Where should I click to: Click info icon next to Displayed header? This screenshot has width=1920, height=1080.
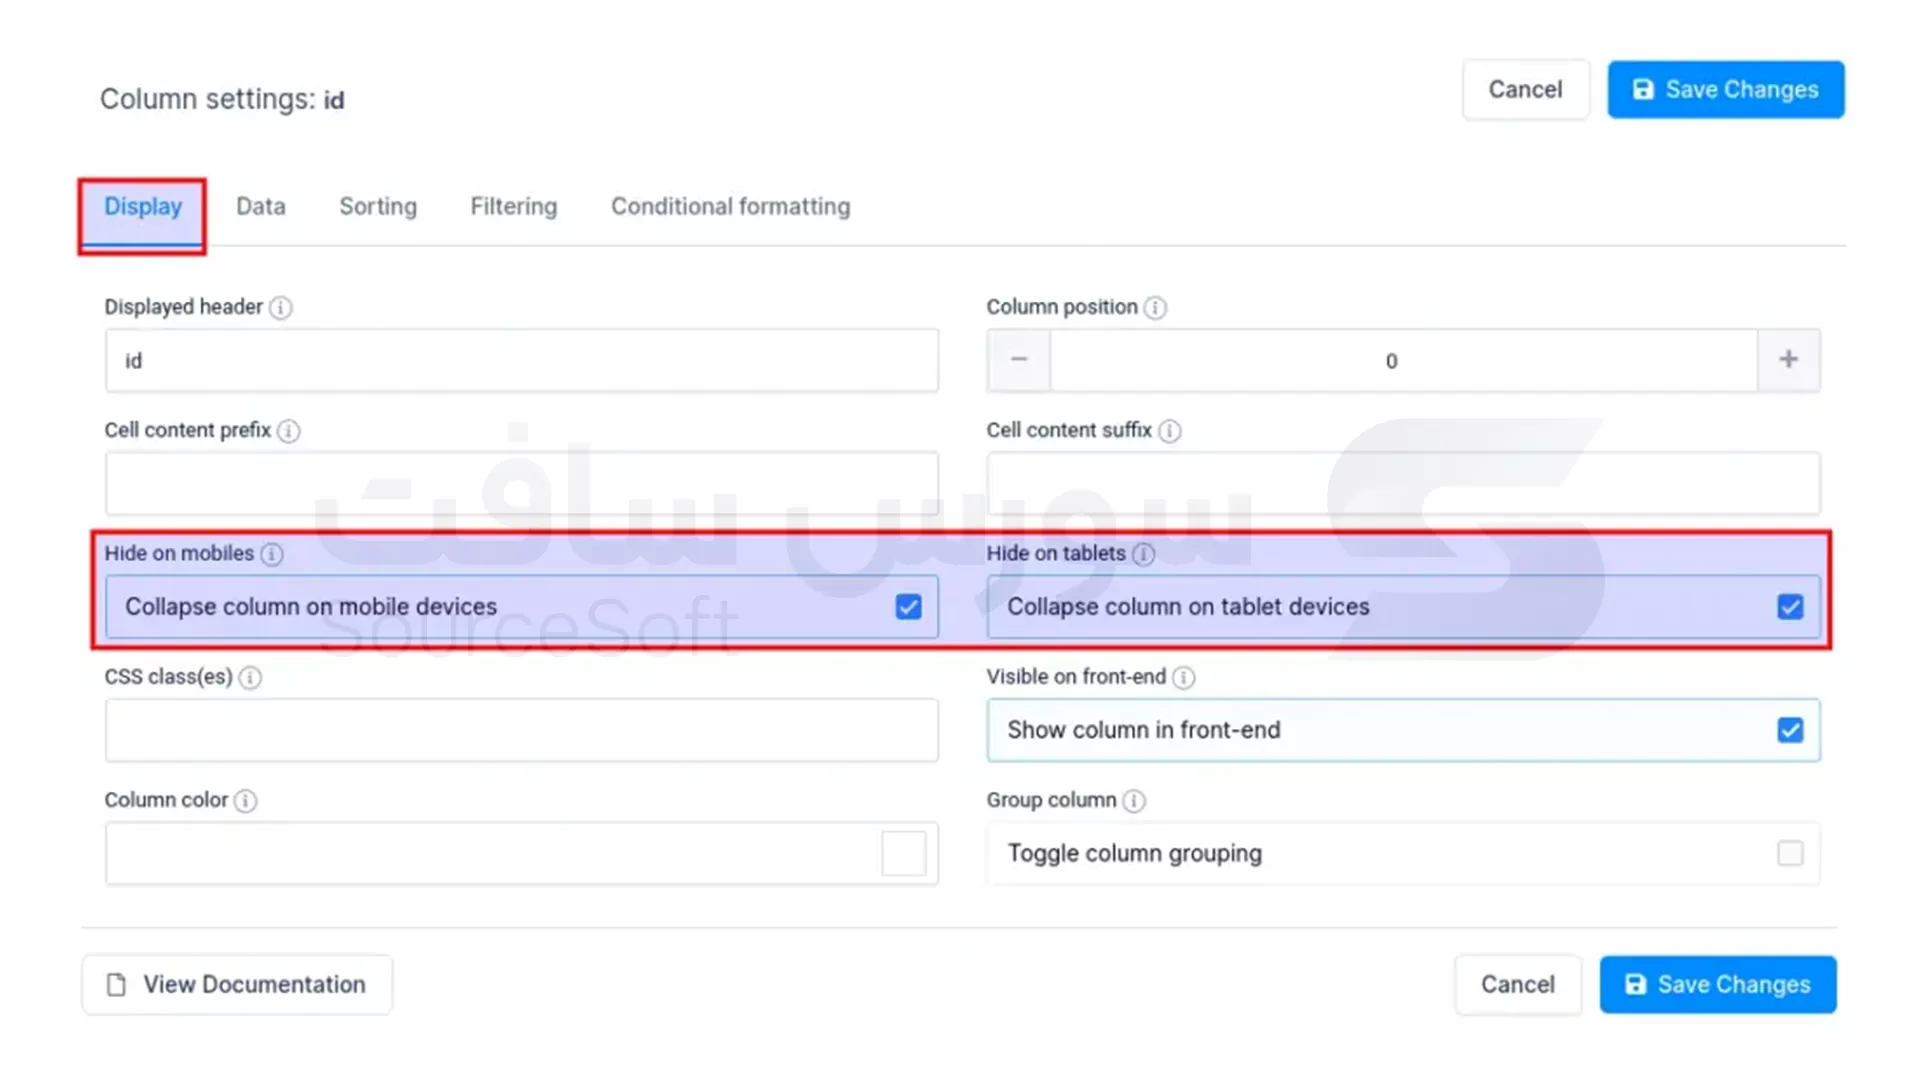281,308
